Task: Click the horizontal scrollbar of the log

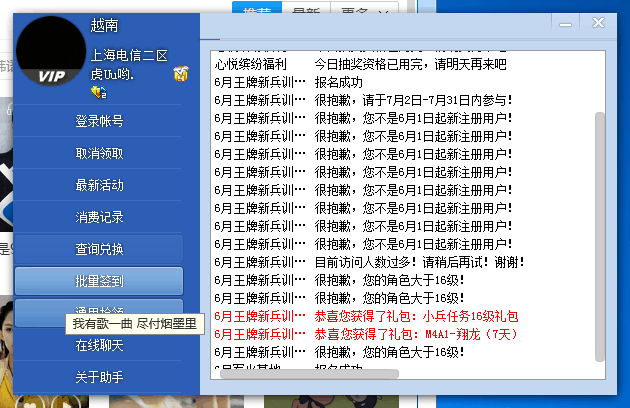Action: 309,374
